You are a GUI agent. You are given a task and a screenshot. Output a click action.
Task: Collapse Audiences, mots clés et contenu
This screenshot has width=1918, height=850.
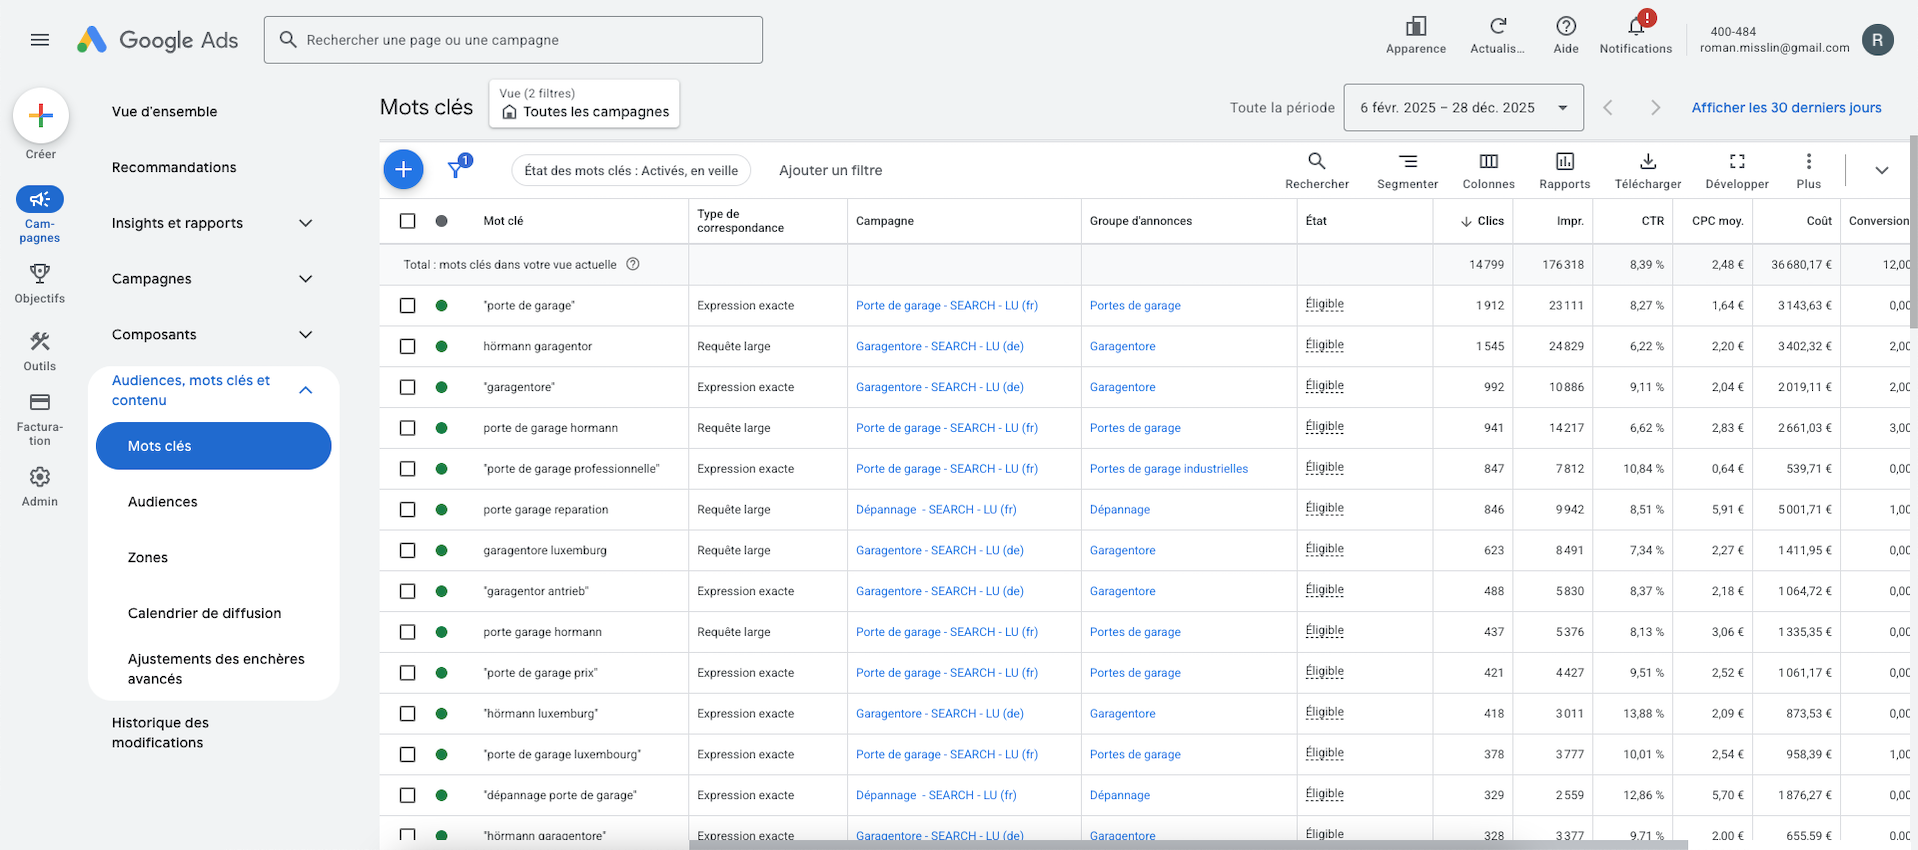[x=306, y=390]
